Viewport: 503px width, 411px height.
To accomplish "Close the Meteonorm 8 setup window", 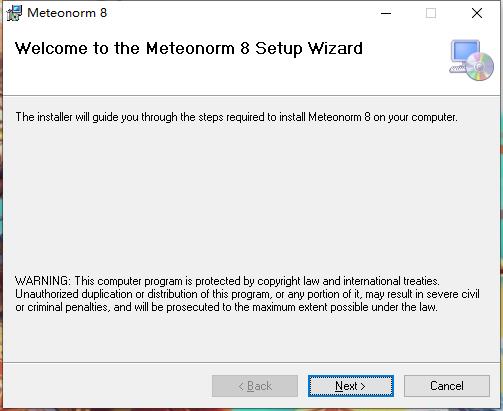I will click(477, 13).
